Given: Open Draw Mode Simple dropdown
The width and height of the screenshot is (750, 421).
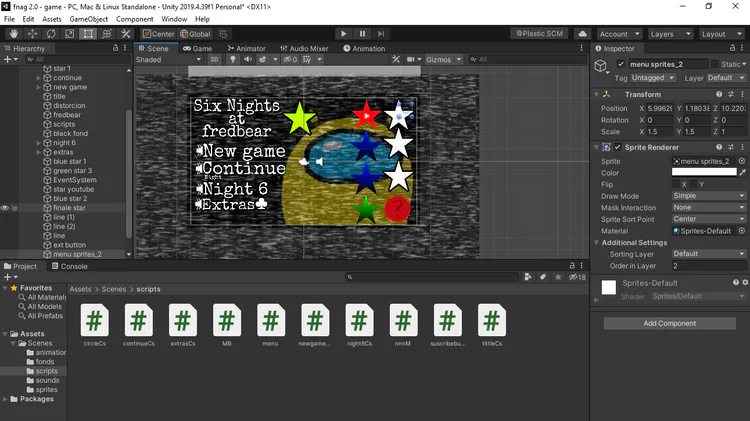Looking at the screenshot, I should [708, 196].
